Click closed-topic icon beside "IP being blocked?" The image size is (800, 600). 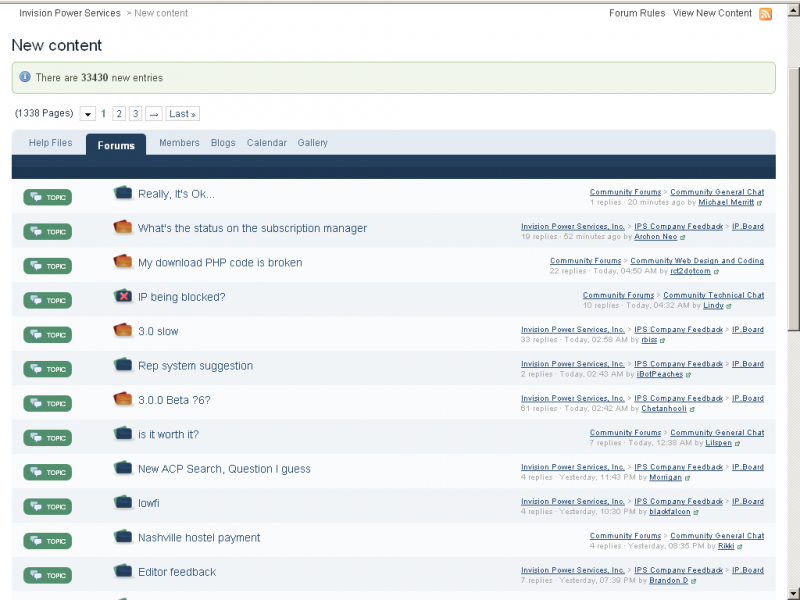tap(123, 296)
